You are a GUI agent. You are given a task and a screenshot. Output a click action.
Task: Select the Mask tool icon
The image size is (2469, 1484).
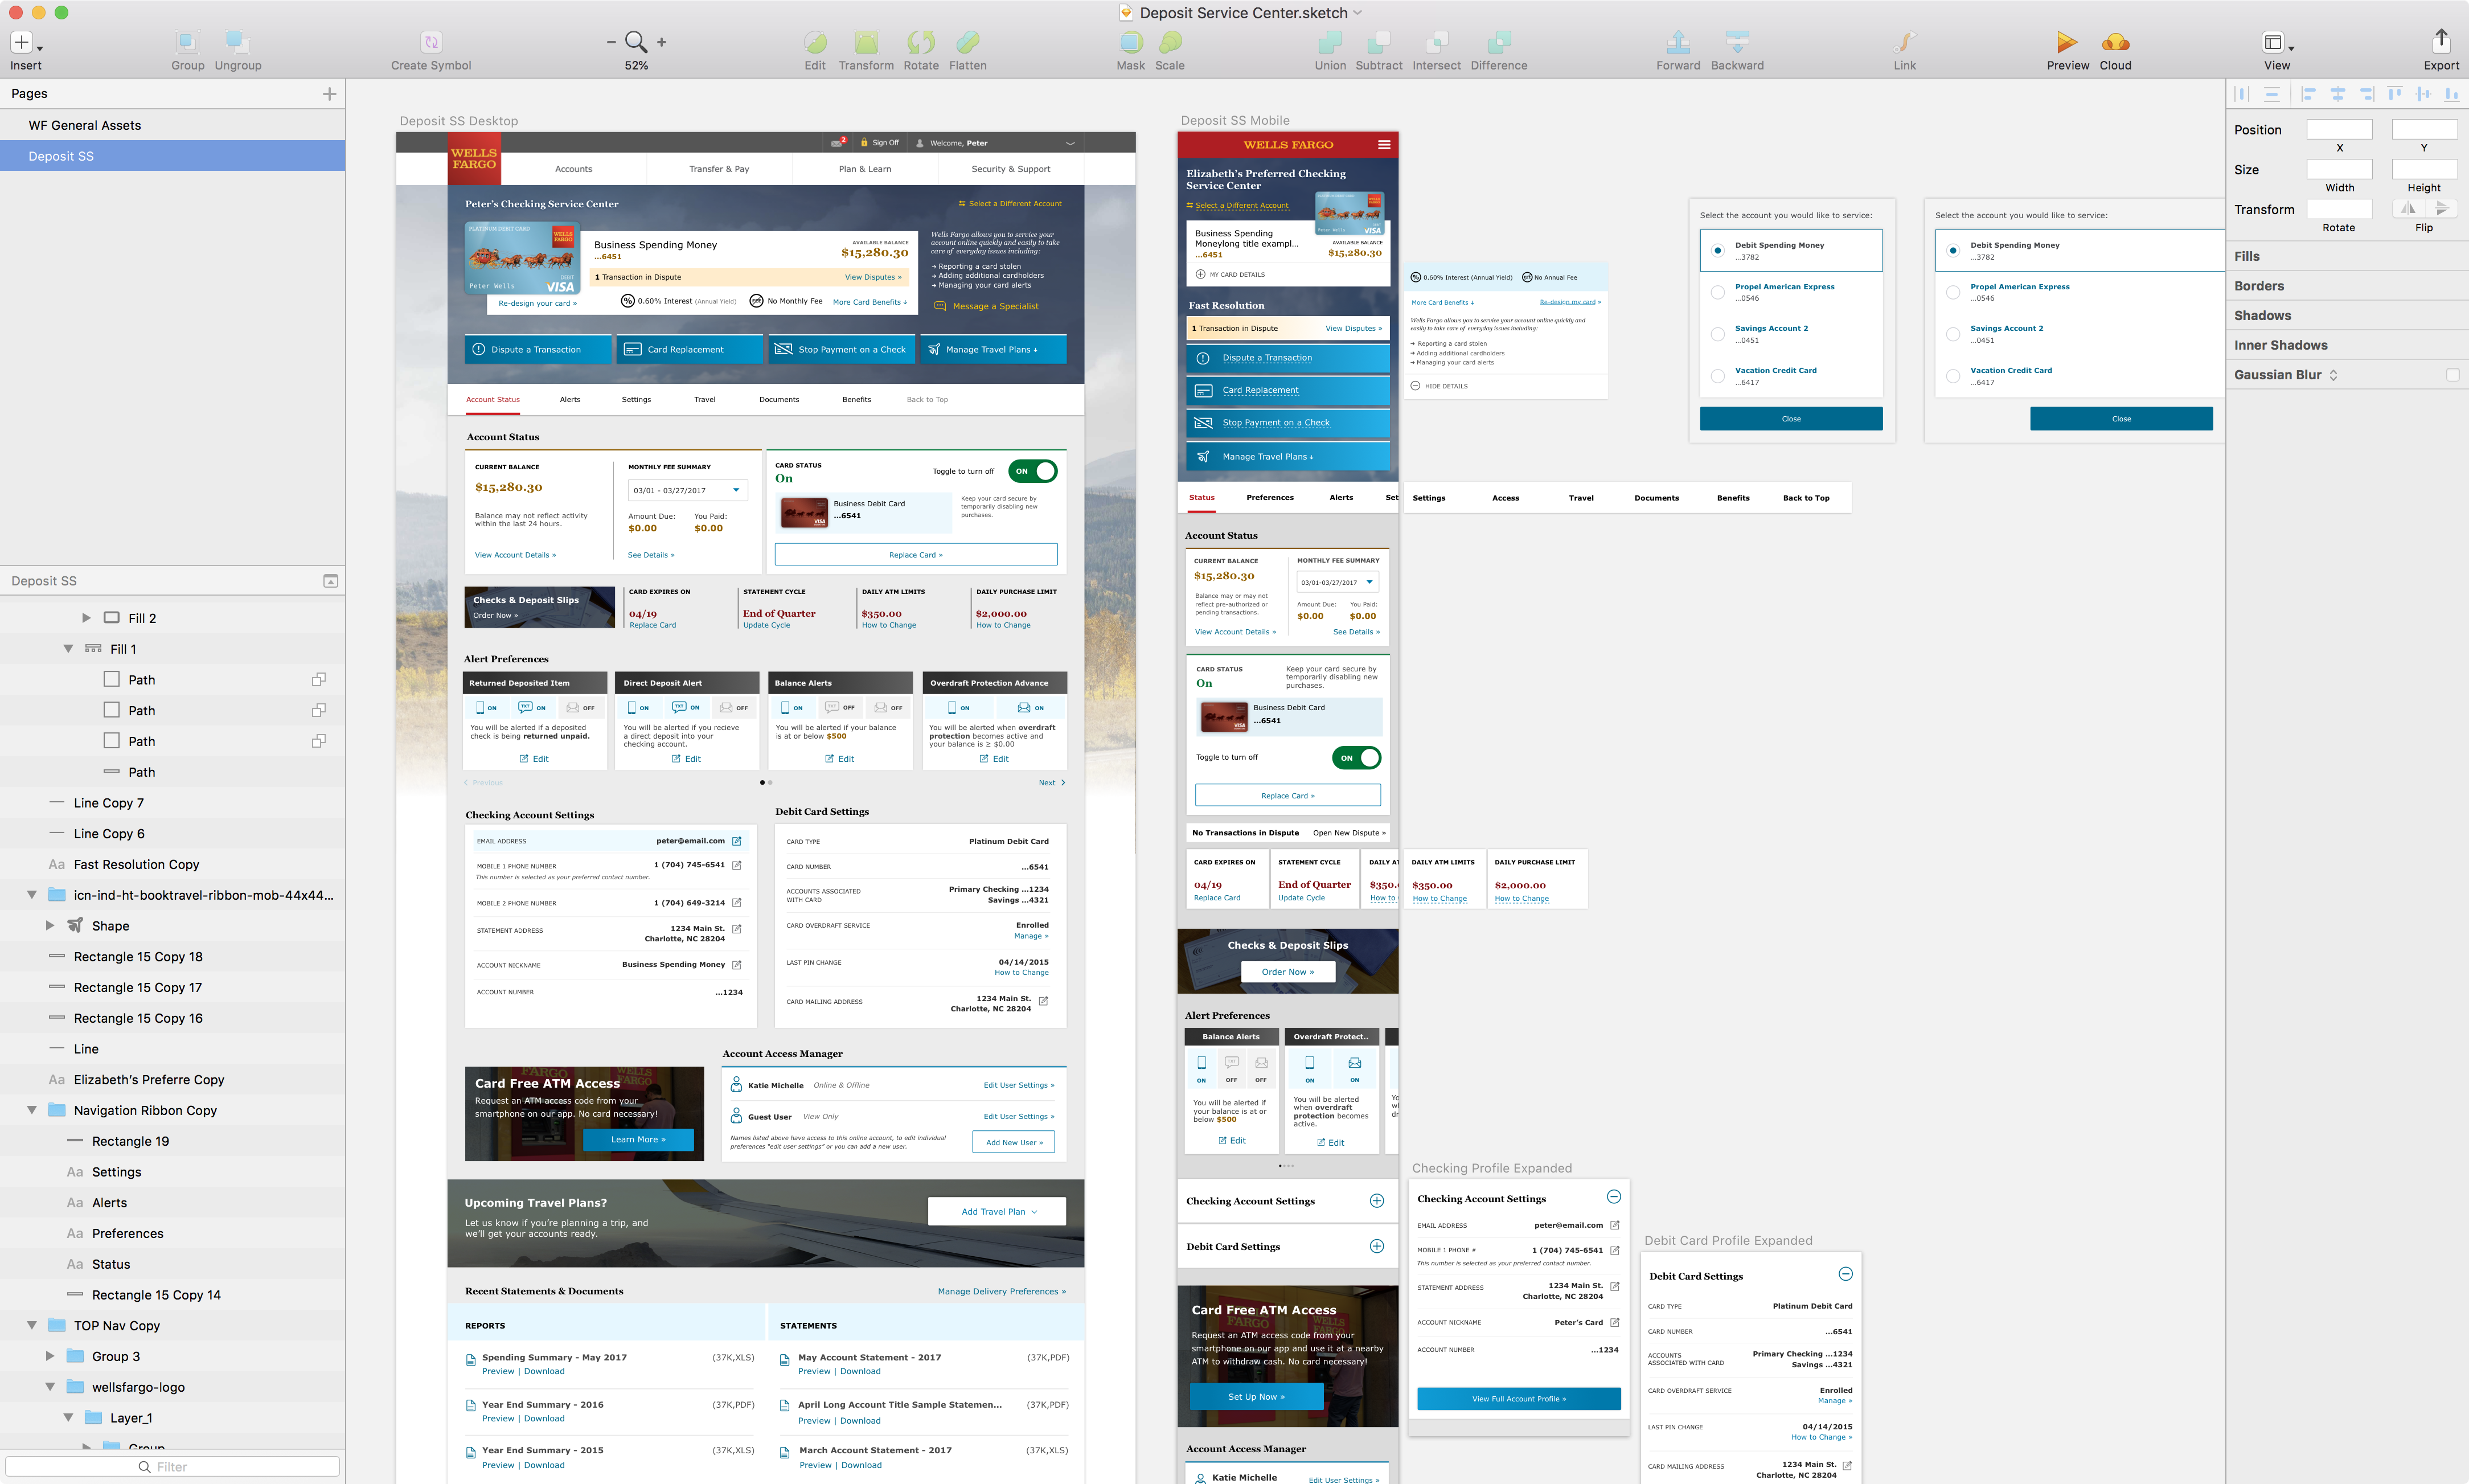click(x=1130, y=43)
